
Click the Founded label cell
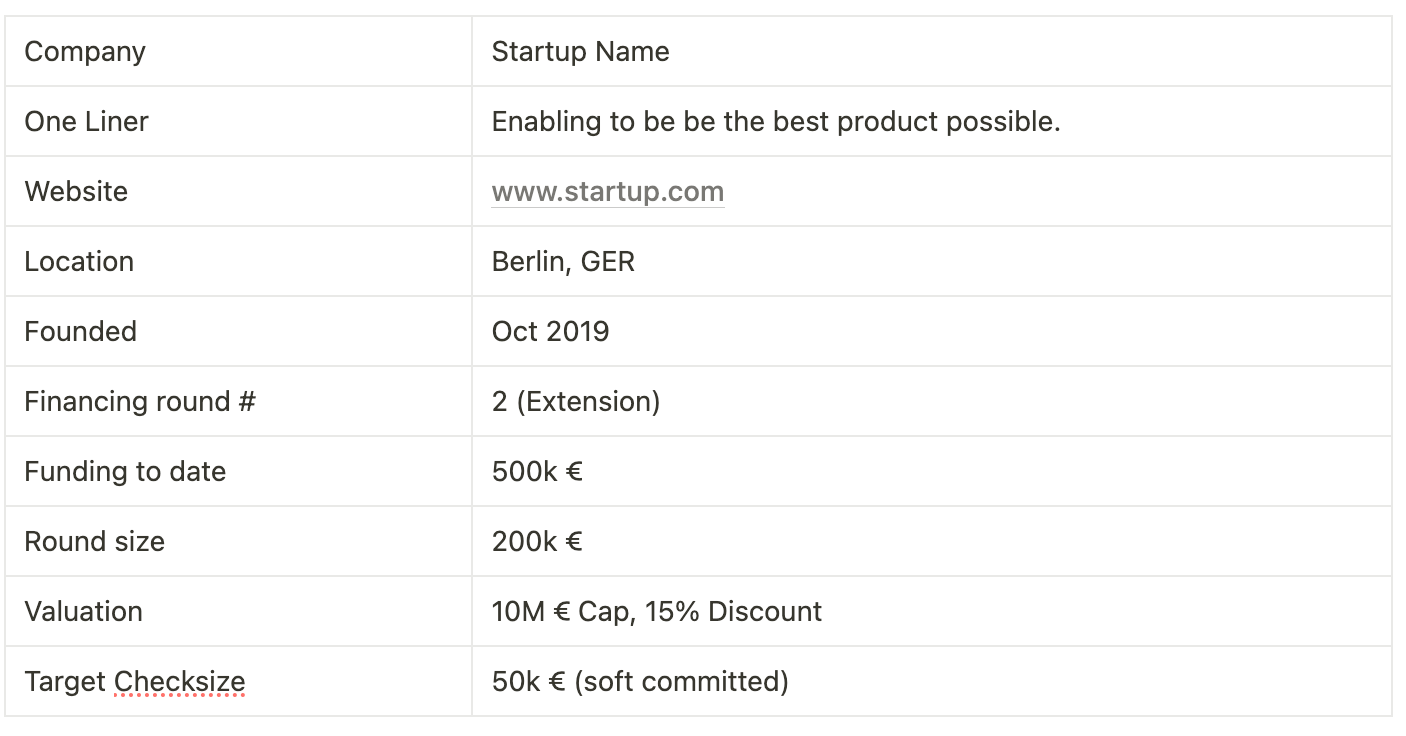pos(238,331)
